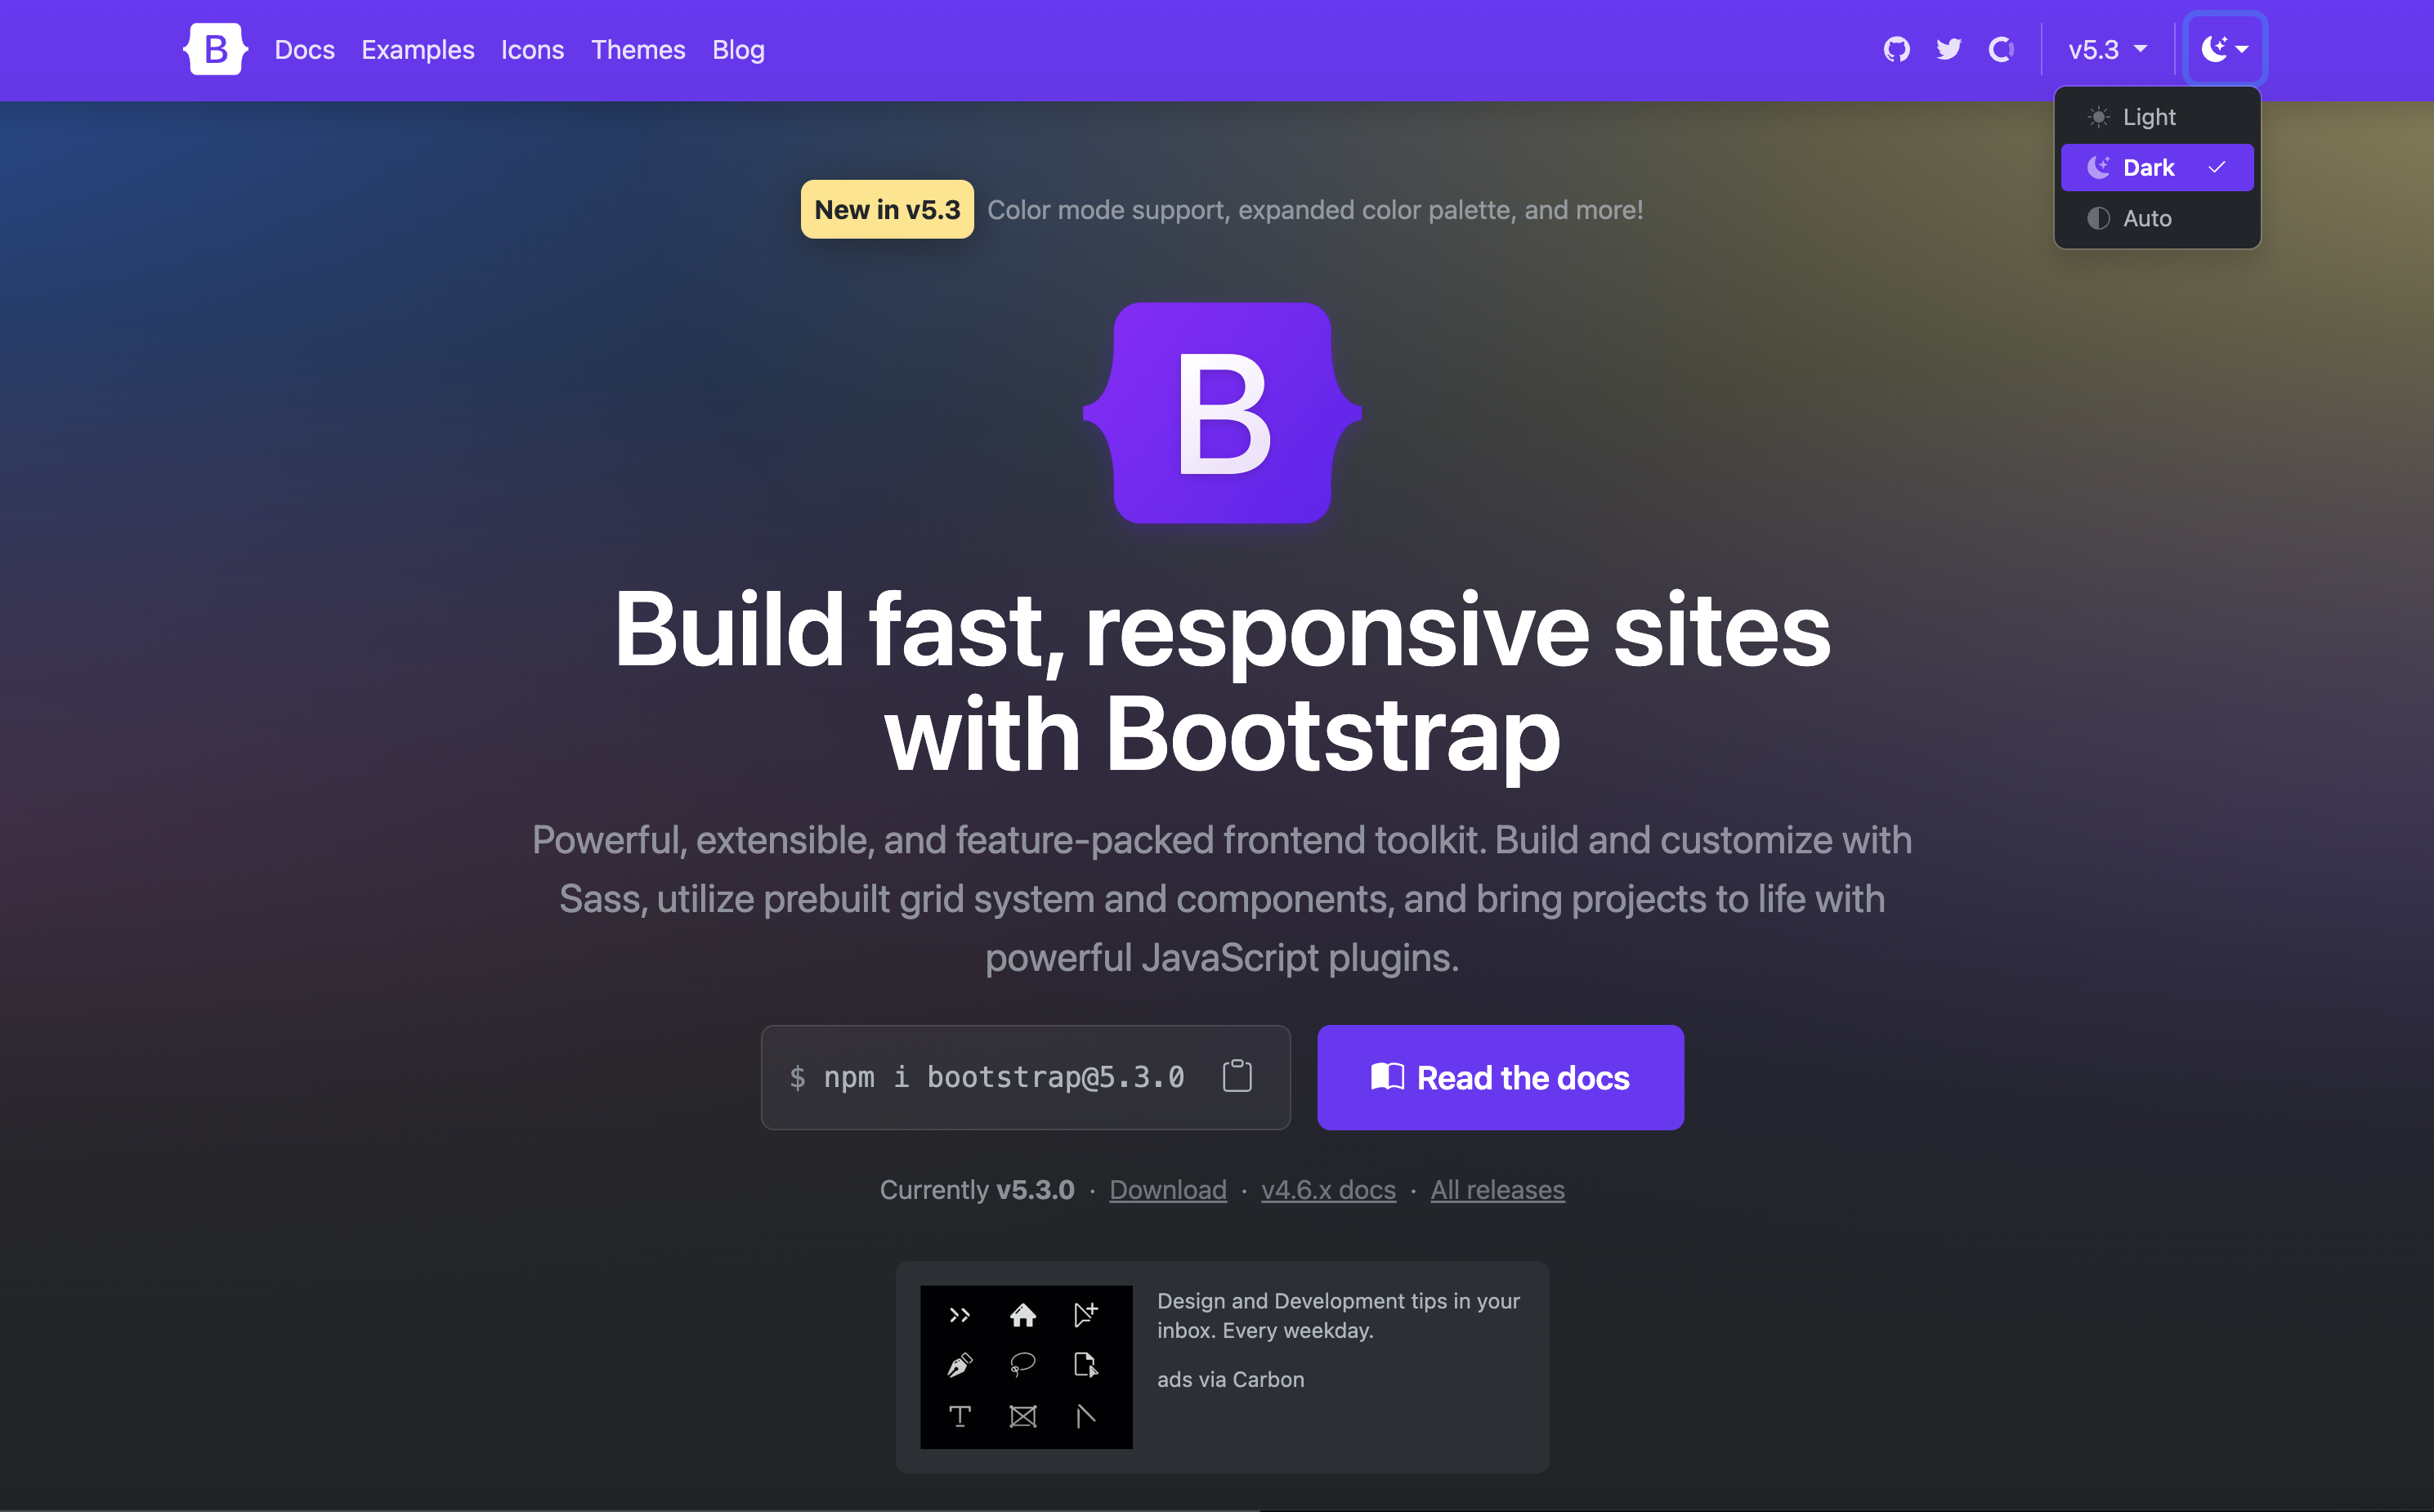2434x1512 pixels.
Task: Open Bootstrap's Twitter profile
Action: [1948, 48]
